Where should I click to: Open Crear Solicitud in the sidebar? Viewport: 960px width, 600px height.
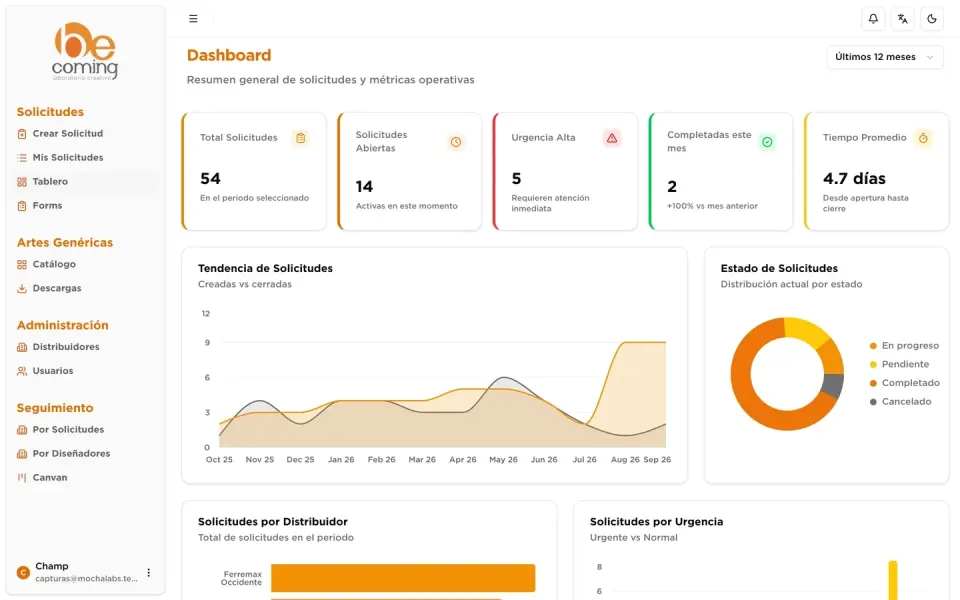click(x=86, y=133)
